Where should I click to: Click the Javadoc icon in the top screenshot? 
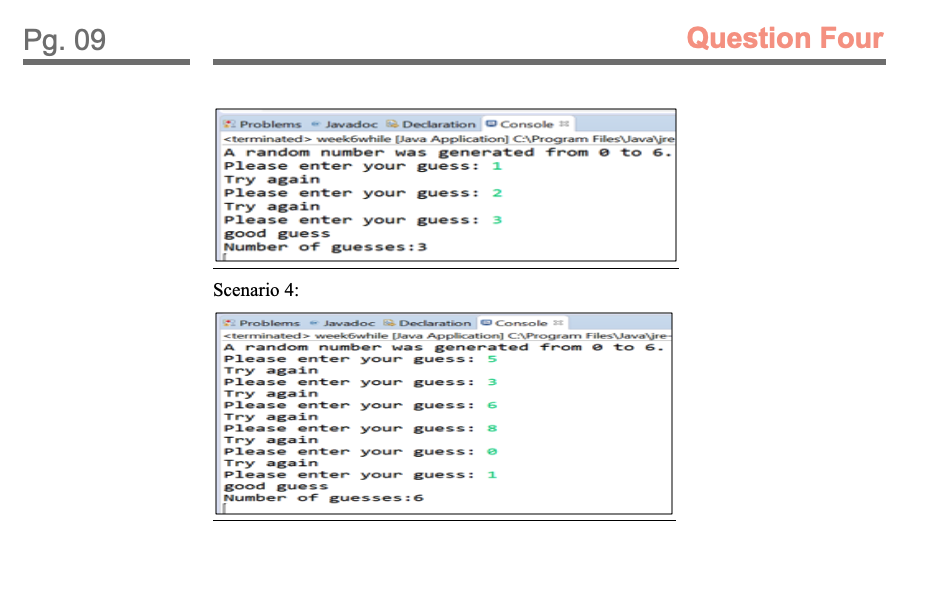316,123
